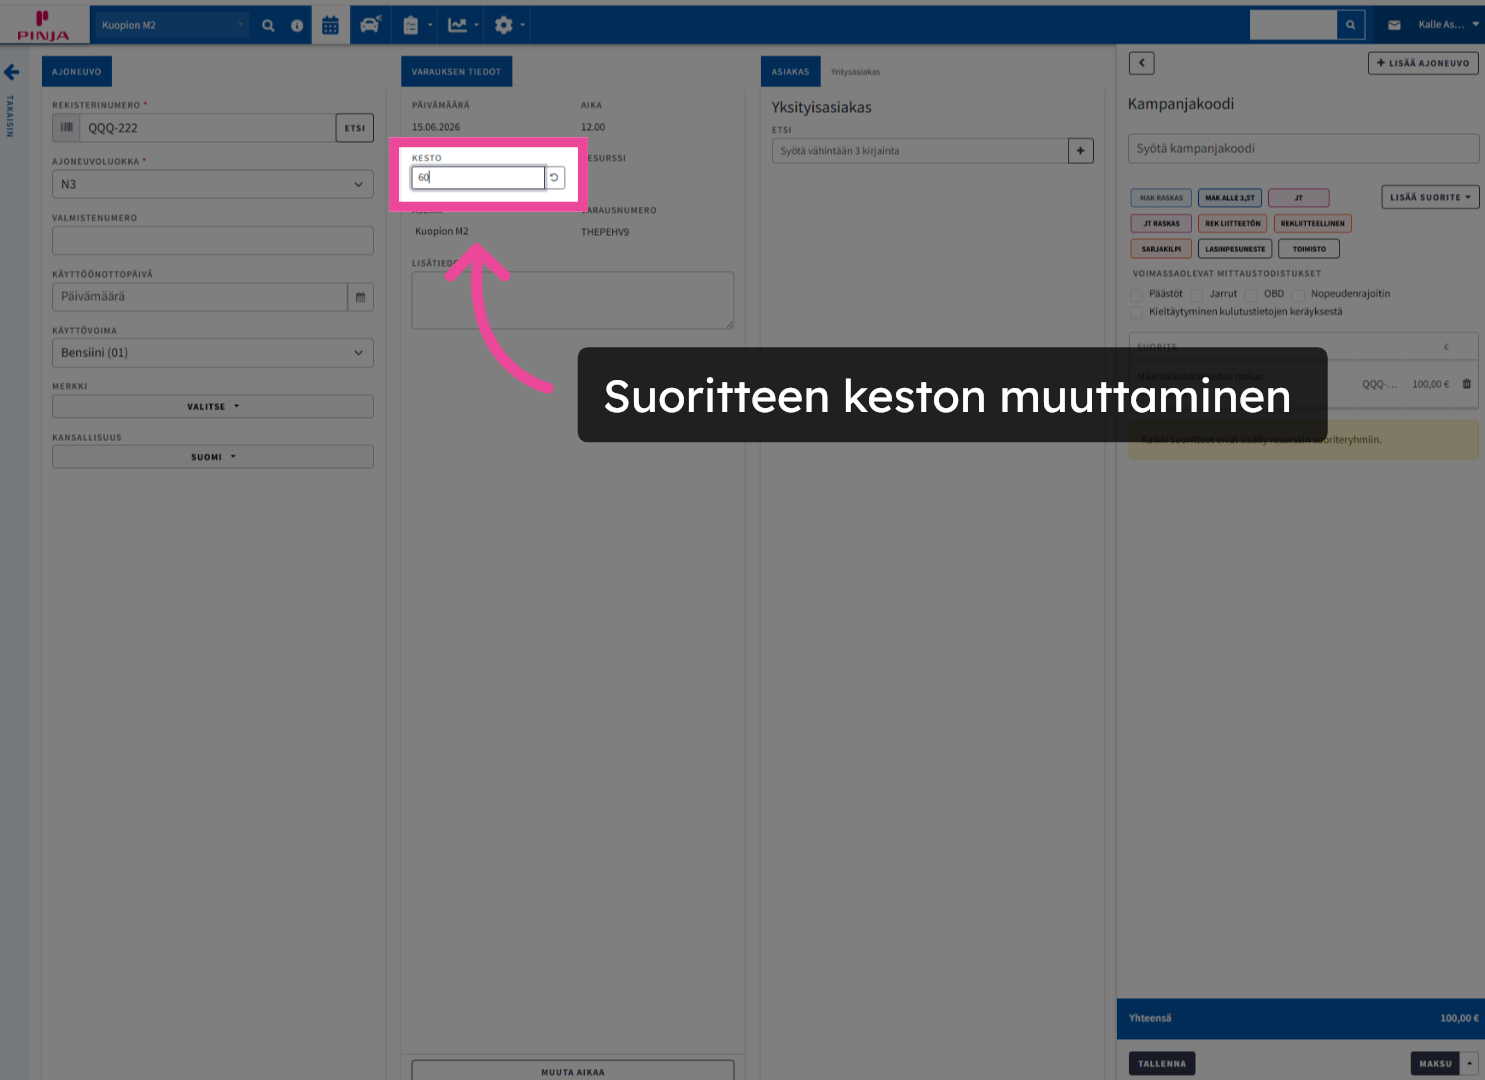Viewport: 1485px width, 1080px height.
Task: Click the Tallenna button
Action: 1162,1063
